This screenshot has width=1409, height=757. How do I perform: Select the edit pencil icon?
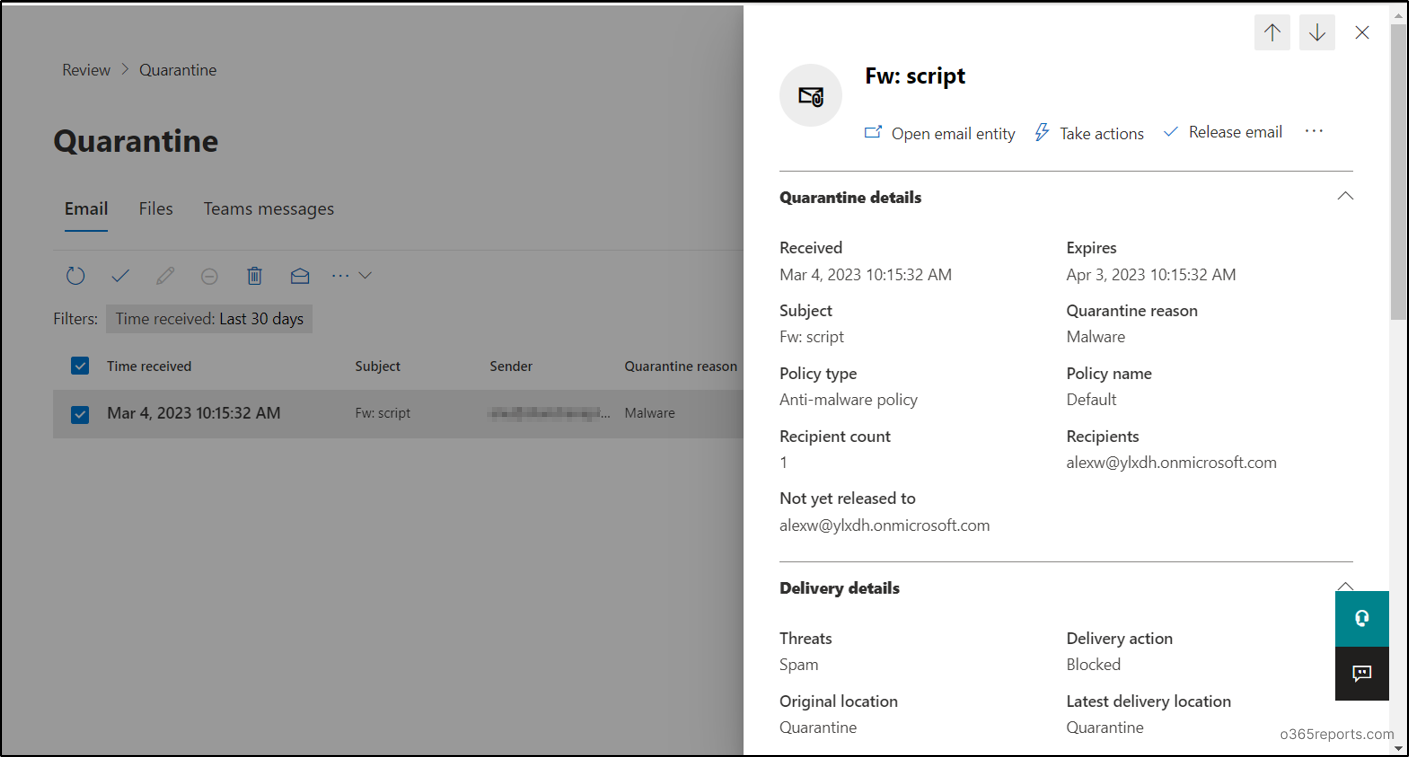coord(165,275)
